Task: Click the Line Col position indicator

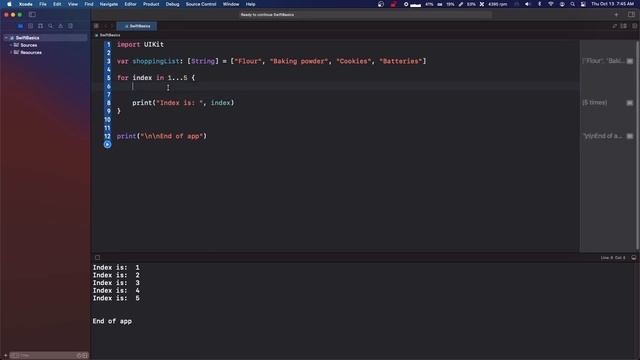Action: (x=613, y=258)
